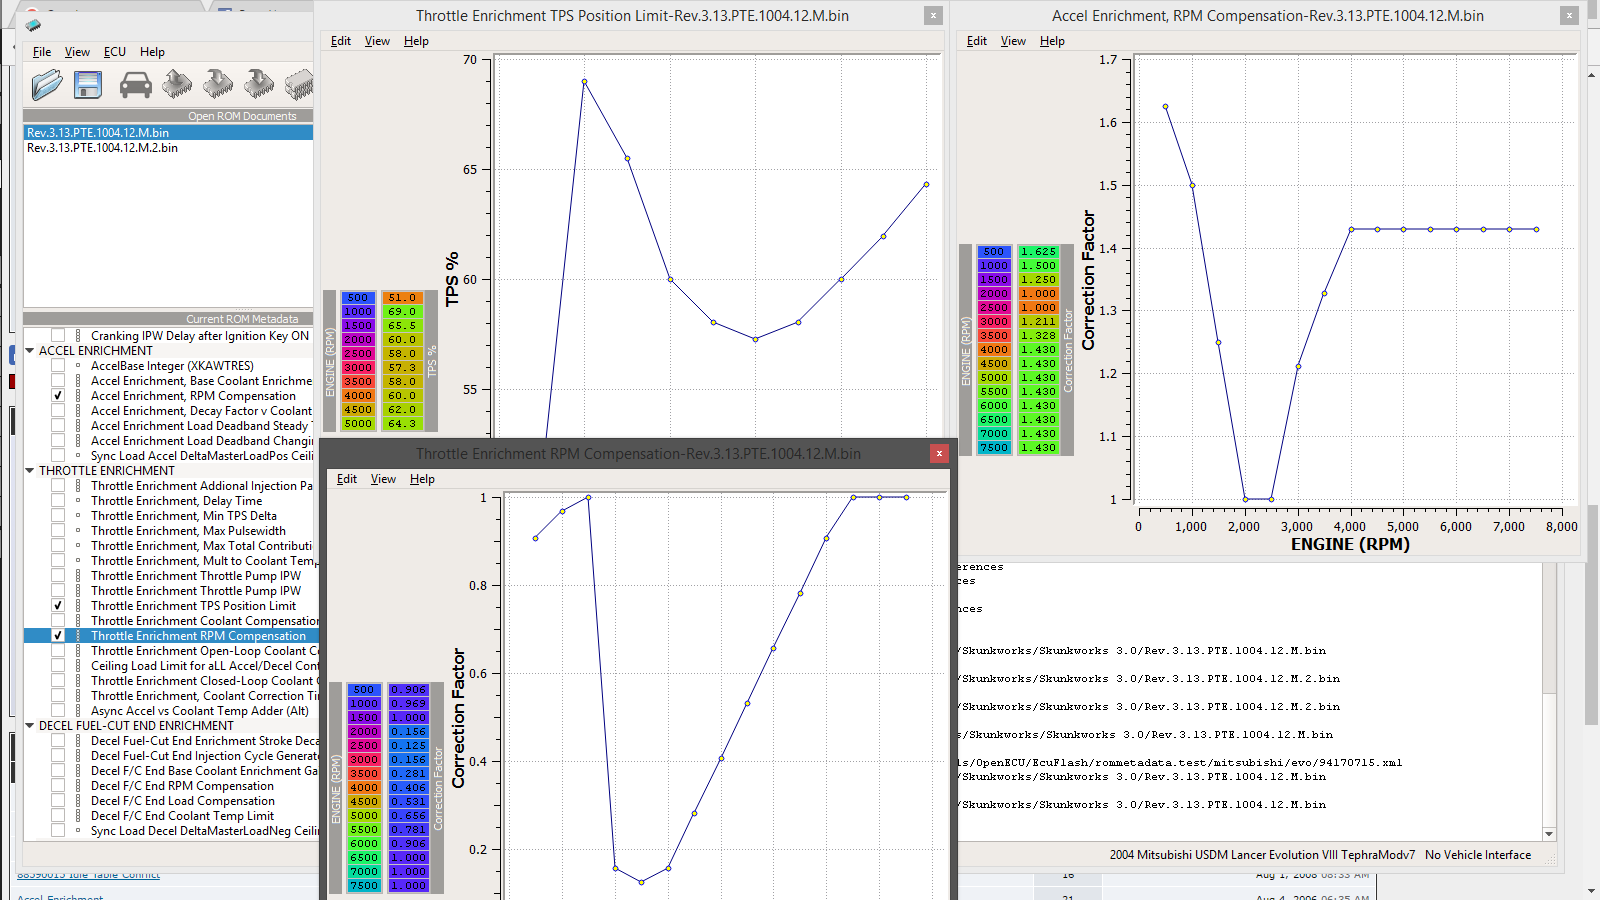
Task: Click the teal chip application icon in title bar
Action: 33,25
